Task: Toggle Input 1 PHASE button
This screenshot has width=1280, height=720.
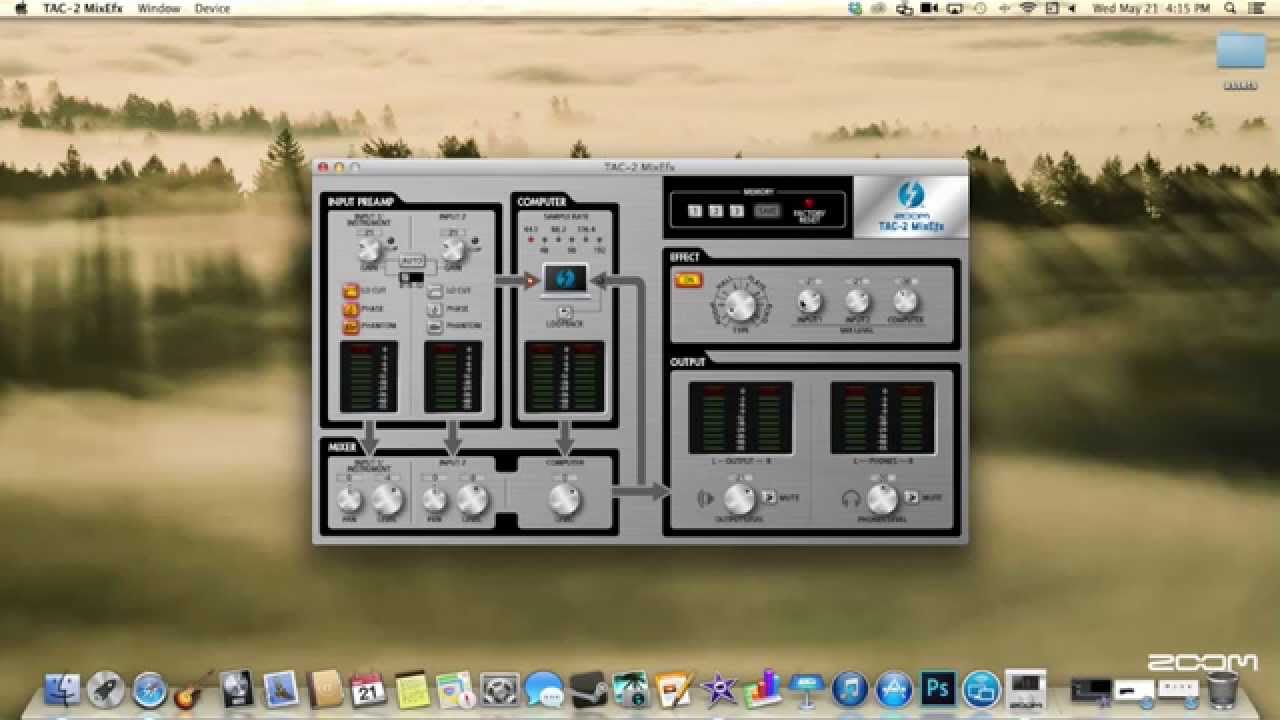Action: 351,309
